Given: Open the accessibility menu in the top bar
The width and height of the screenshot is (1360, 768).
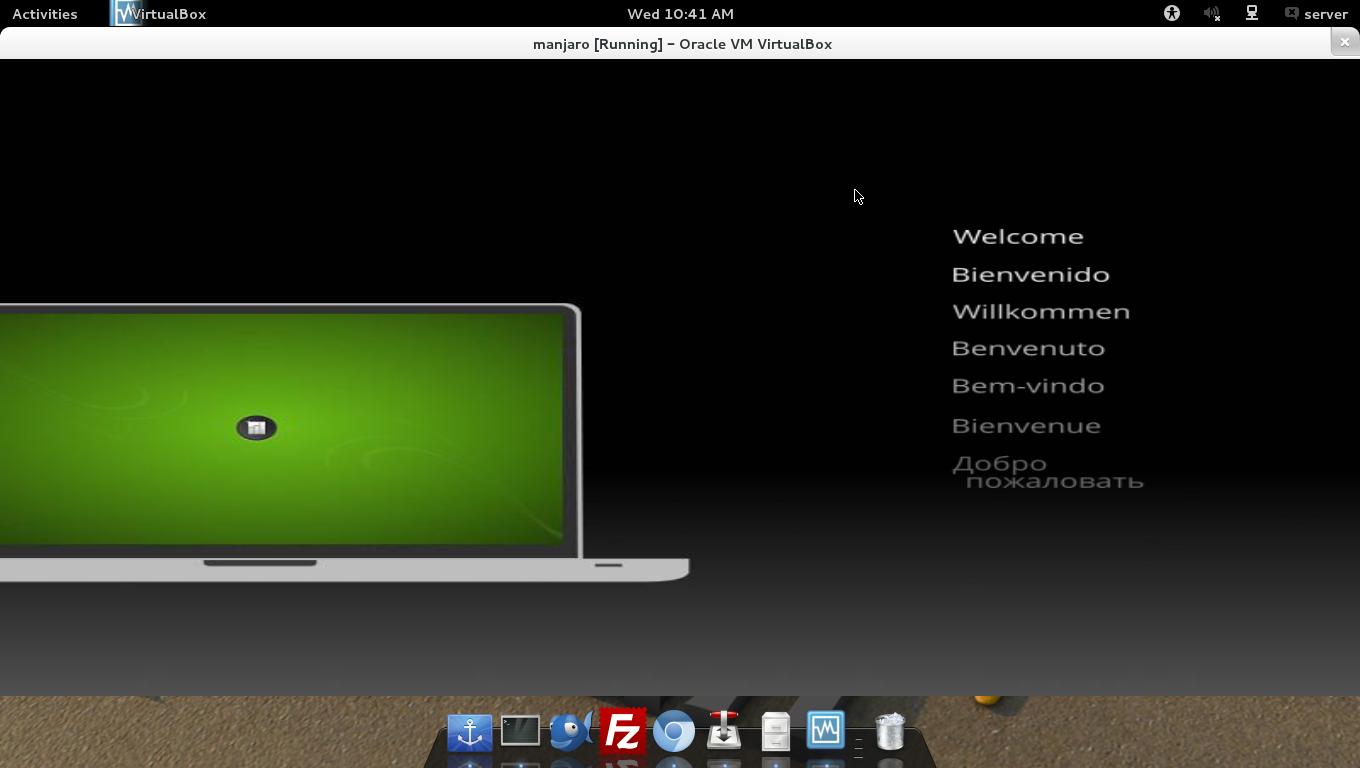Looking at the screenshot, I should (x=1171, y=13).
